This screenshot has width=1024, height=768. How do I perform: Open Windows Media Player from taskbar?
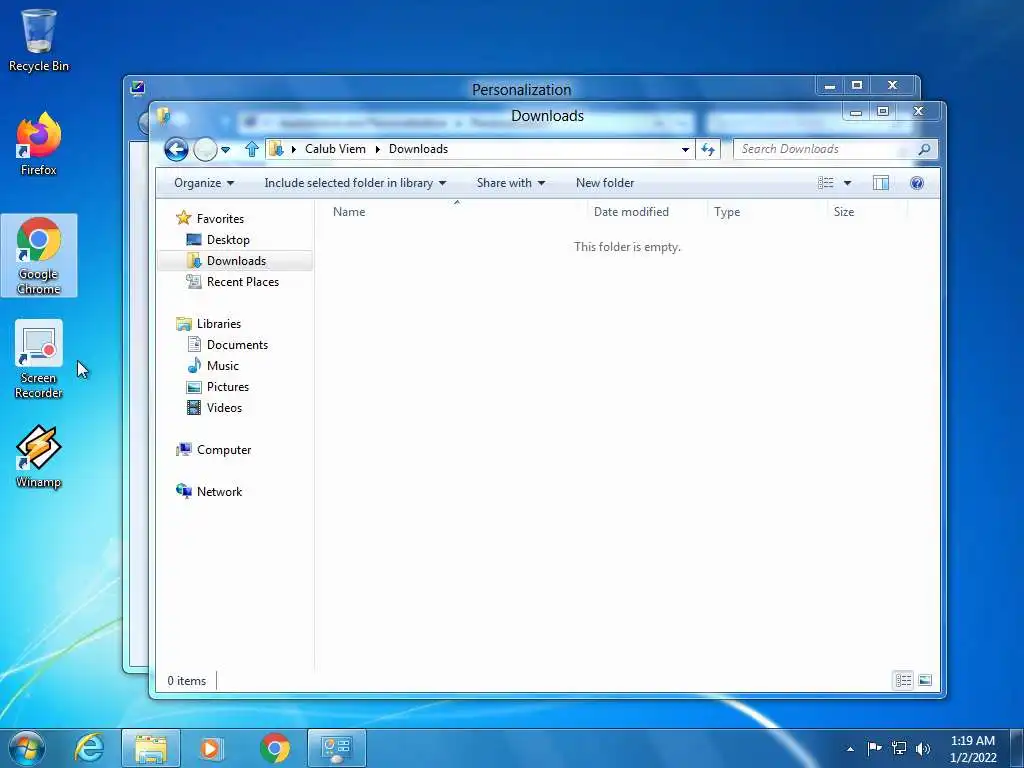coord(210,748)
